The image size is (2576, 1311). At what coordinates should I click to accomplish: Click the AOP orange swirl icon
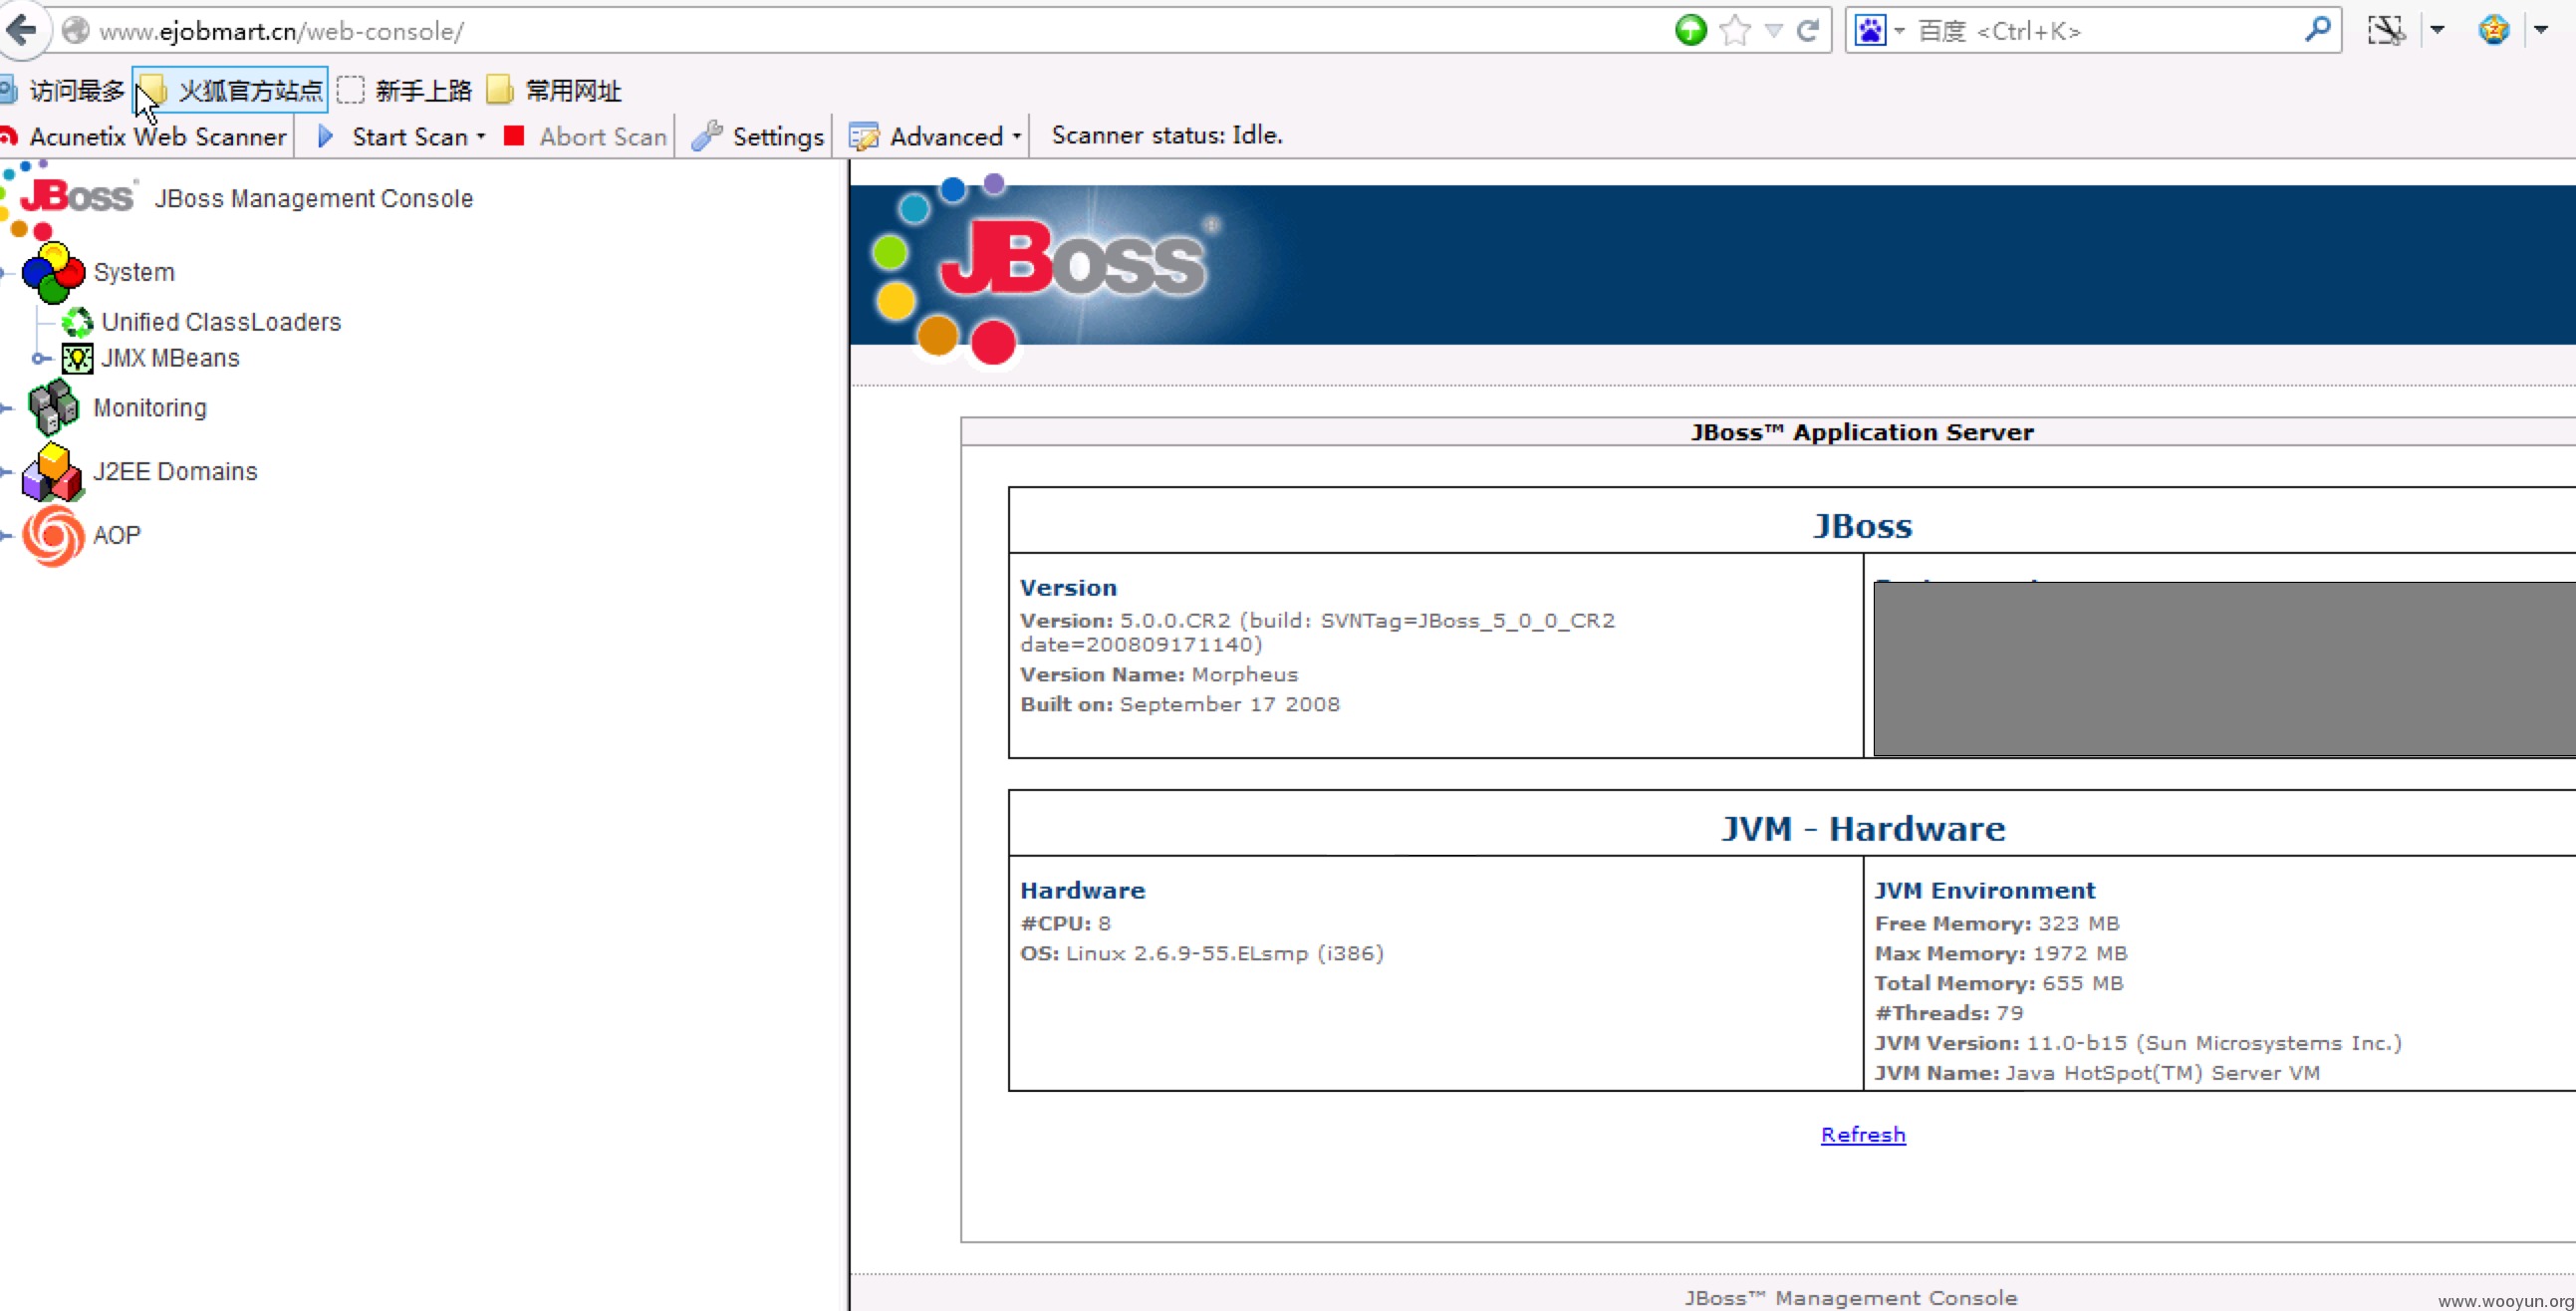pyautogui.click(x=52, y=536)
